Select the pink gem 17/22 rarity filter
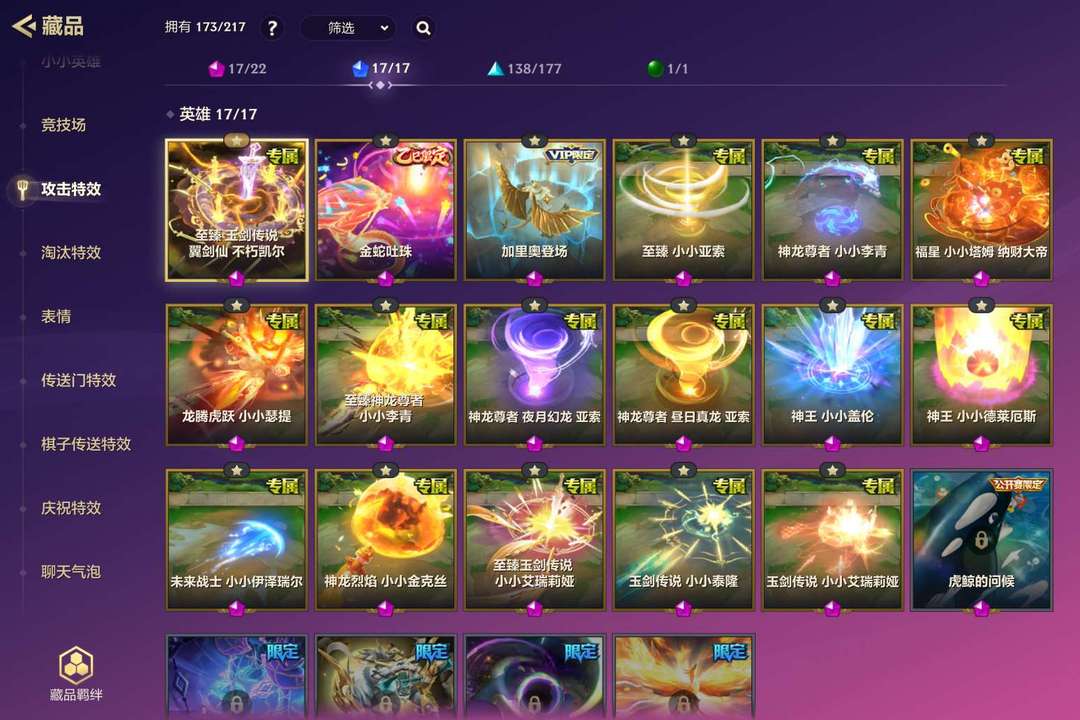 click(238, 69)
